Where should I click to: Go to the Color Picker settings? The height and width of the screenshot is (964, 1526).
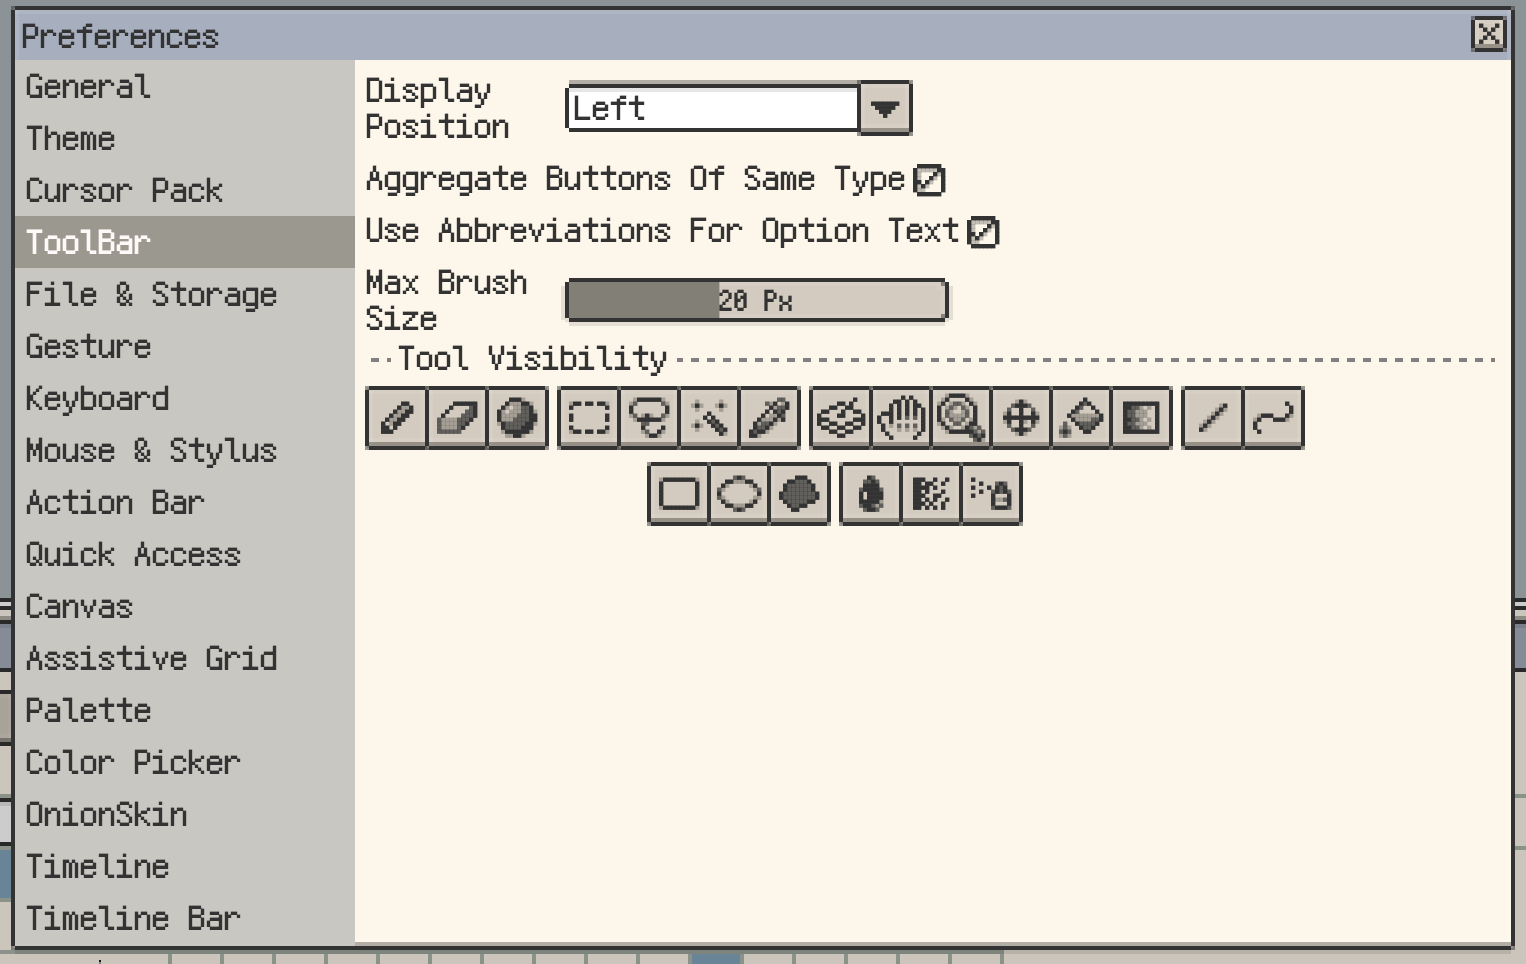click(x=132, y=763)
